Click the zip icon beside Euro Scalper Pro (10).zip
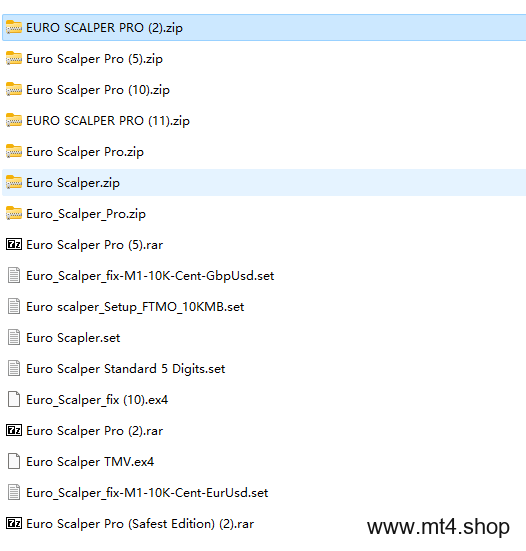Viewport: 526px width, 551px height. [x=14, y=89]
